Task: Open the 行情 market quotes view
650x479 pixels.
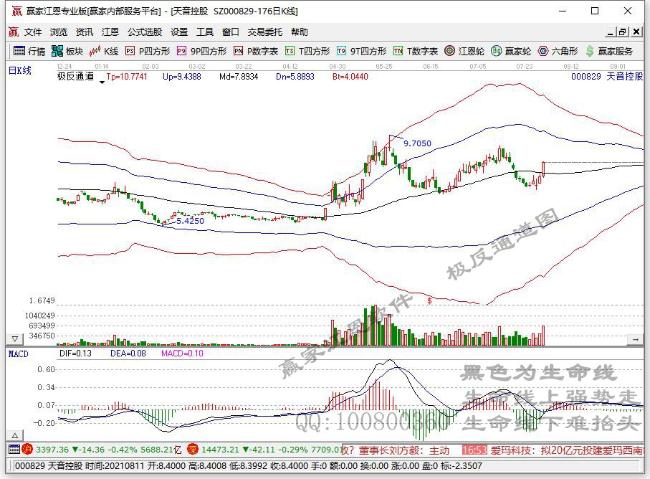Action: coord(29,51)
